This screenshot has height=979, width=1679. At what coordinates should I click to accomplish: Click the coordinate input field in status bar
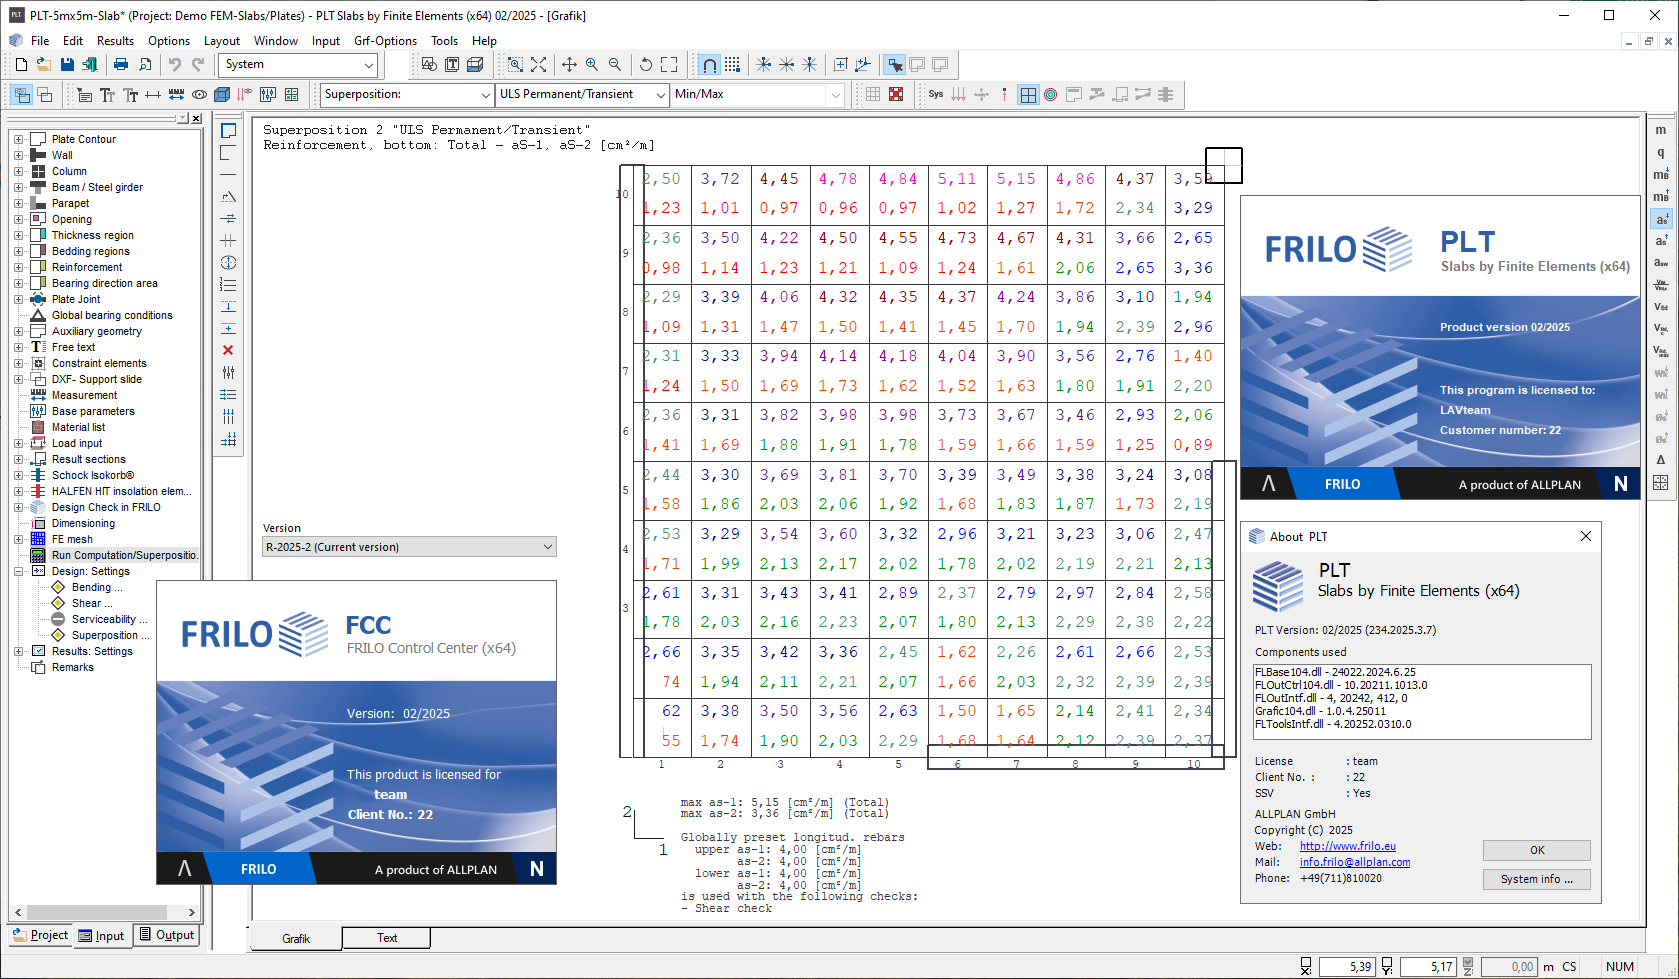click(x=1348, y=966)
